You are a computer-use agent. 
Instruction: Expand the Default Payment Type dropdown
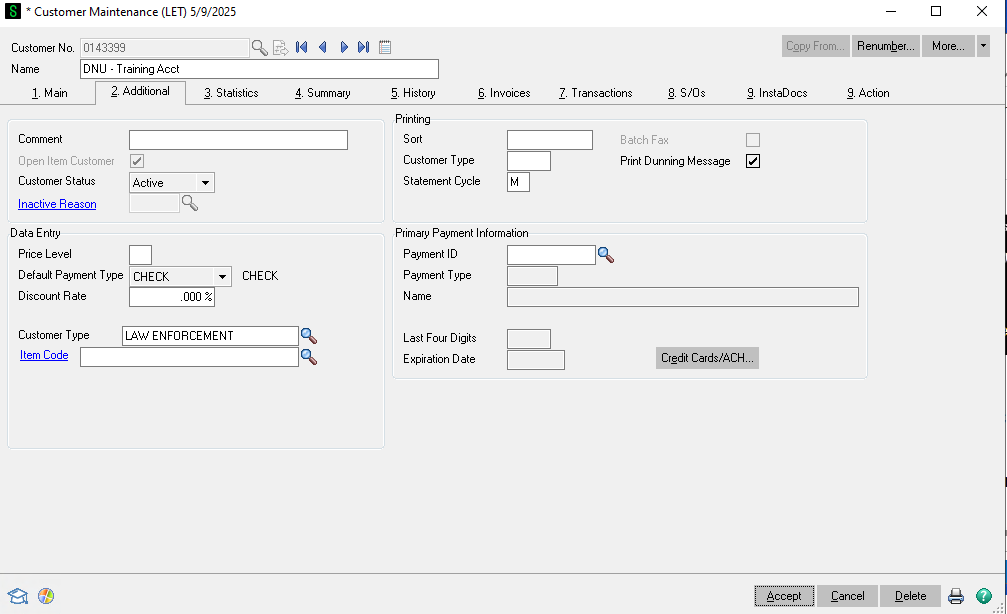click(222, 276)
